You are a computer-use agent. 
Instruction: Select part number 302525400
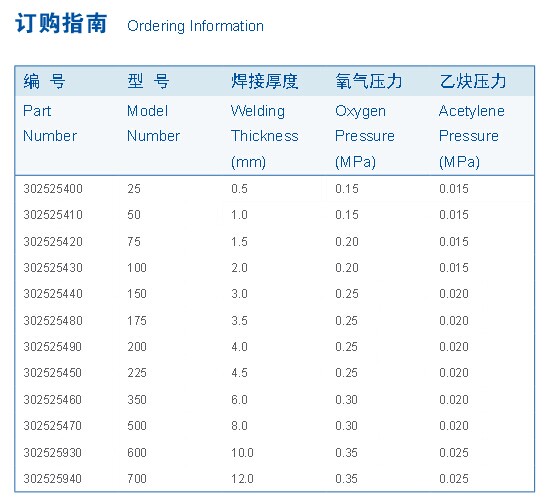tap(53, 189)
